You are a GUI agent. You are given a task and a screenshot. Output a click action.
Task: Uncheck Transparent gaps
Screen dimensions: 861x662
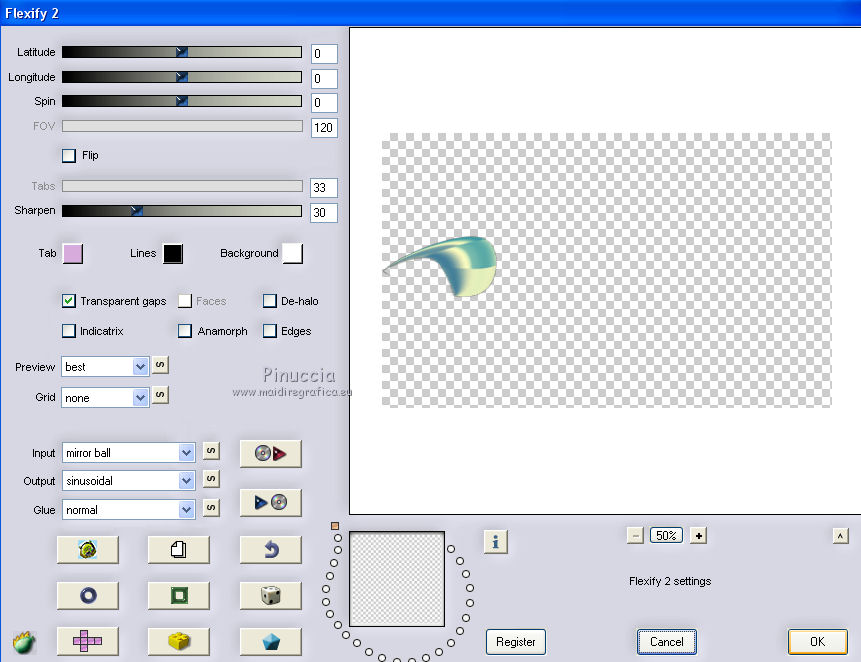point(69,301)
